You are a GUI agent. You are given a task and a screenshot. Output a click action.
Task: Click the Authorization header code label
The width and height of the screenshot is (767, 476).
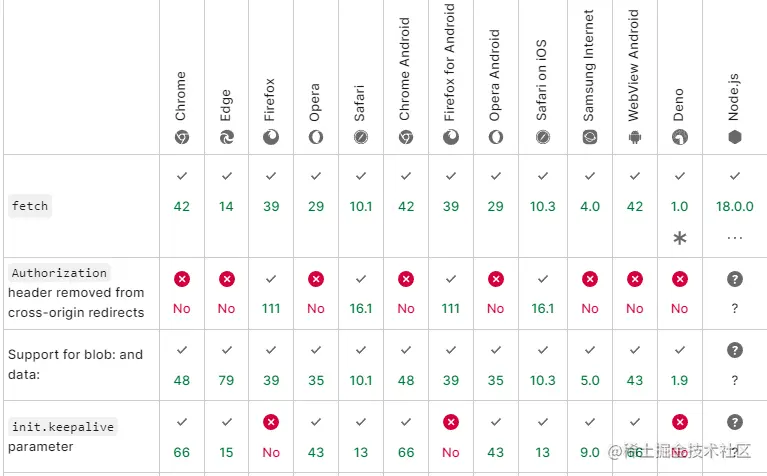click(59, 273)
